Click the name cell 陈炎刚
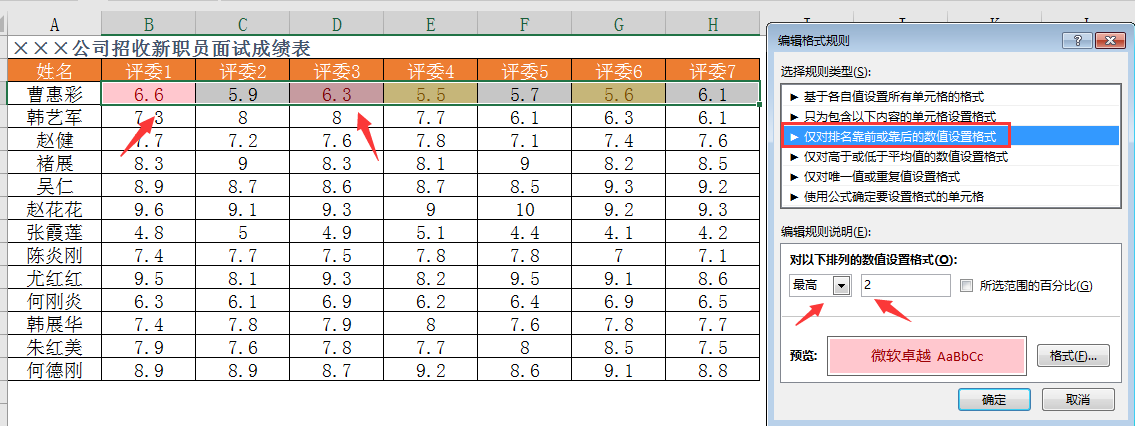Viewport: 1135px width, 426px height. point(54,255)
